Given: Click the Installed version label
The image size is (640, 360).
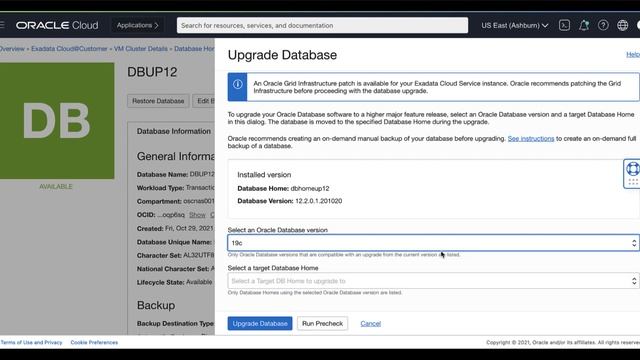Looking at the screenshot, I should (x=264, y=175).
